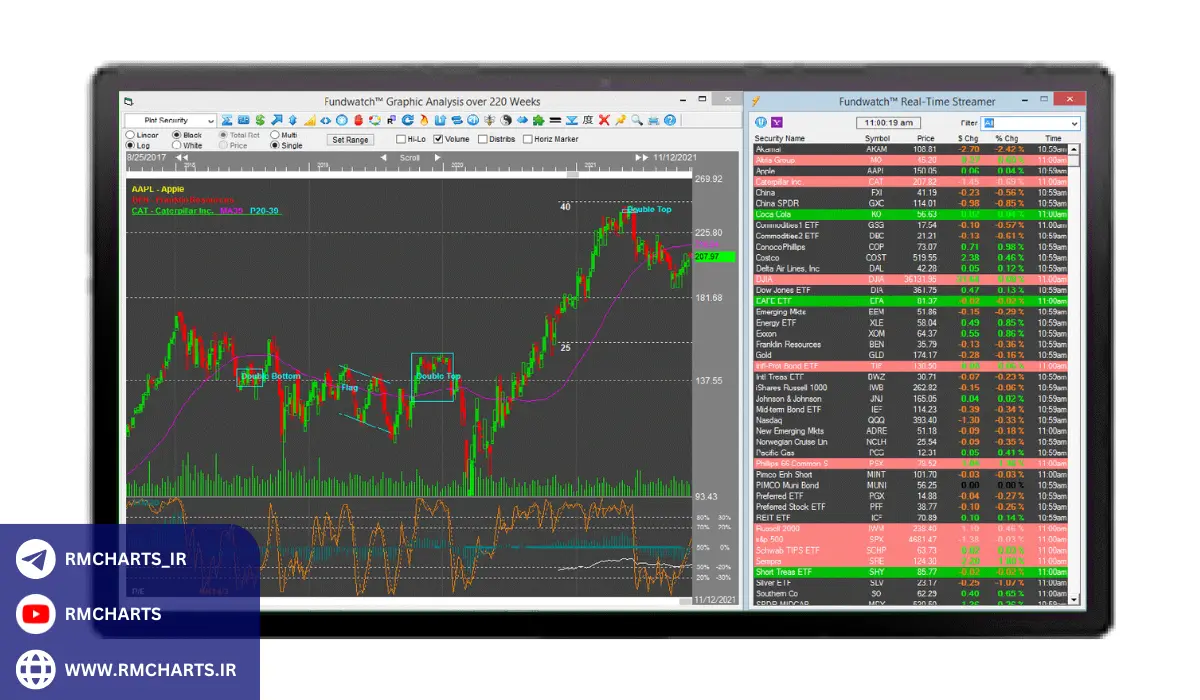
Task: Click the green dollar sign toolbar icon
Action: pyautogui.click(x=260, y=120)
